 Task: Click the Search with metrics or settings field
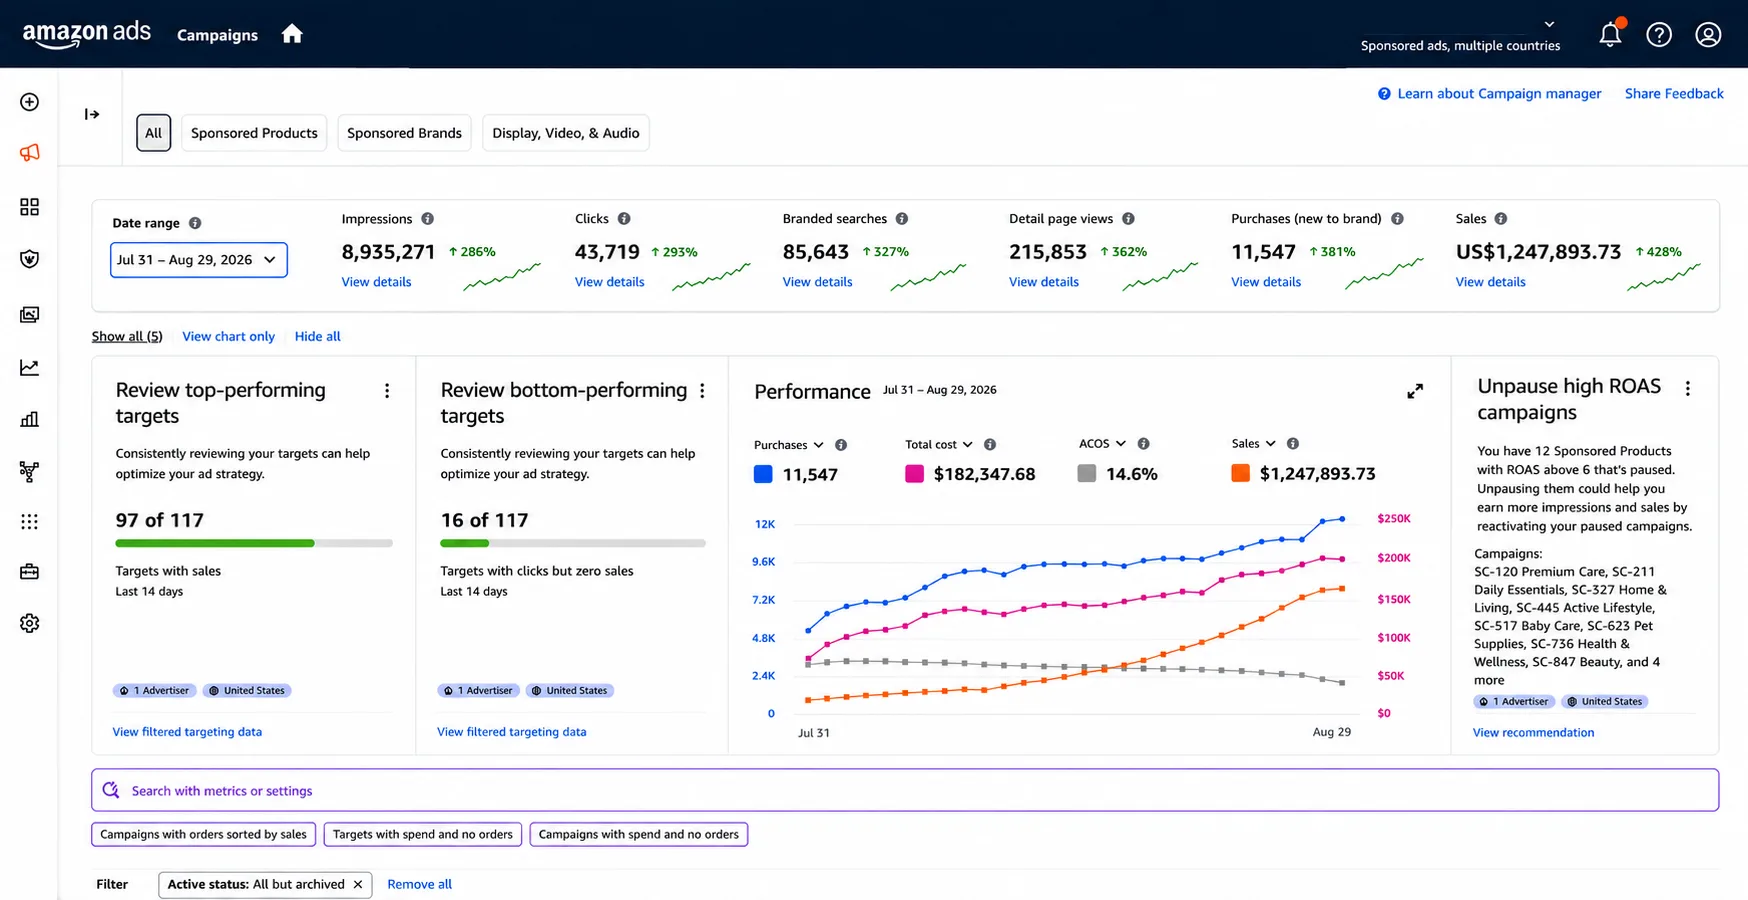(905, 790)
